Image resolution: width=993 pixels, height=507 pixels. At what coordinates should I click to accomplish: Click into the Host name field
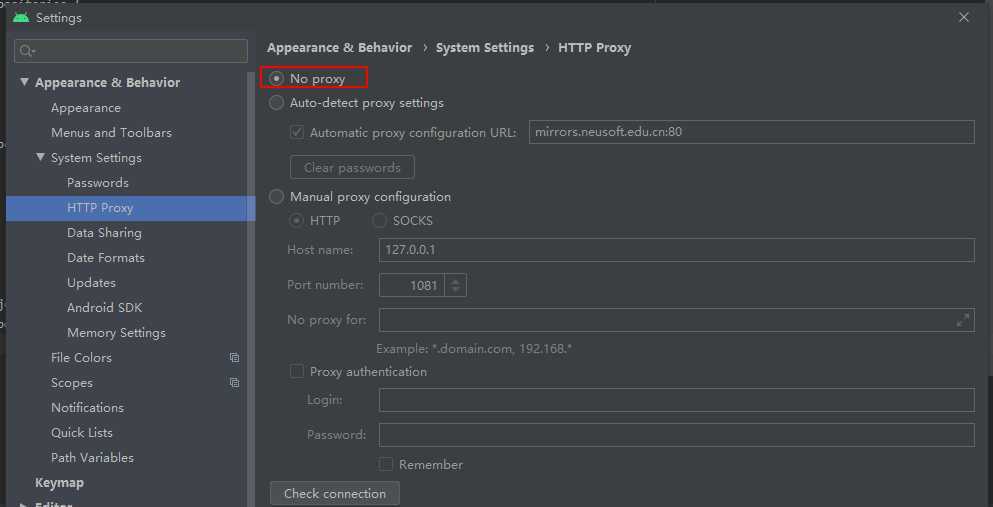point(676,250)
